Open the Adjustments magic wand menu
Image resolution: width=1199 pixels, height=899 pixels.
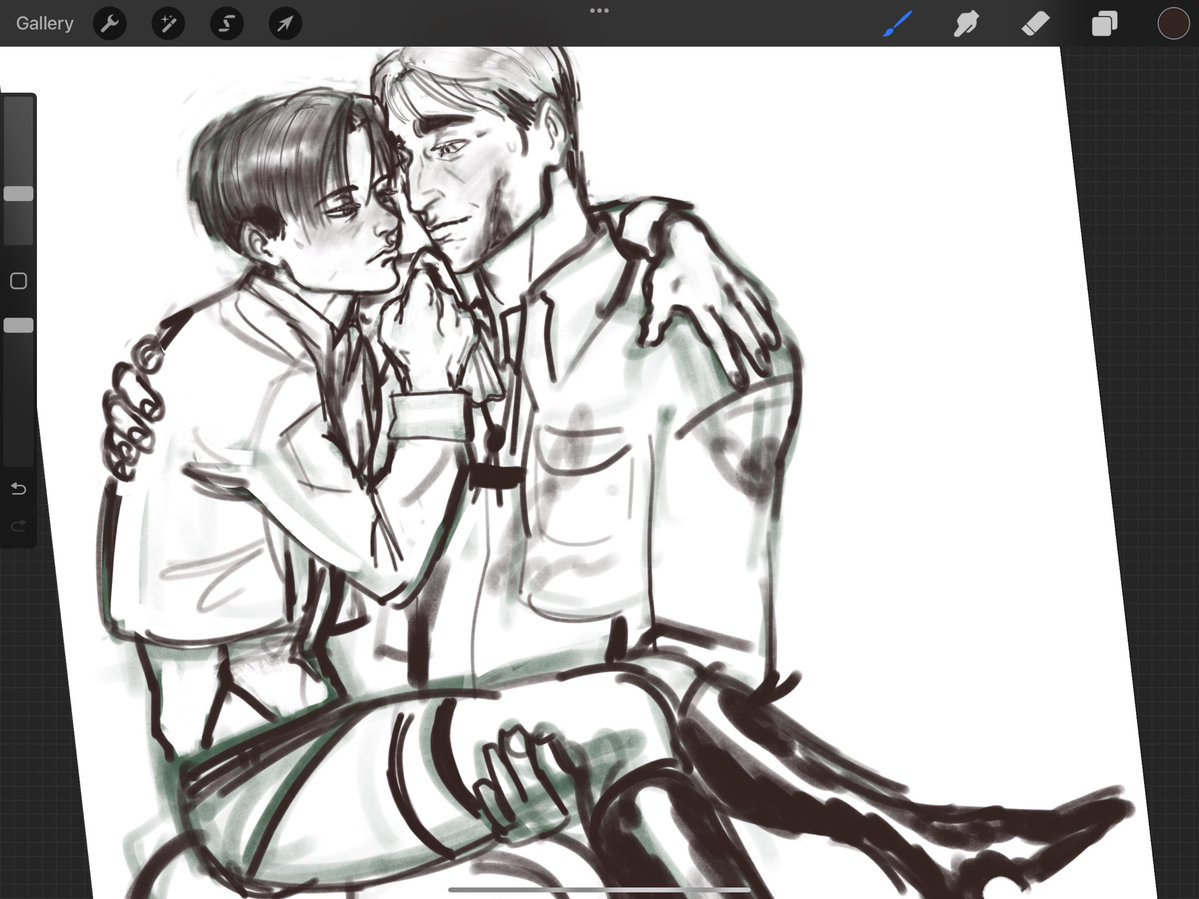168,24
